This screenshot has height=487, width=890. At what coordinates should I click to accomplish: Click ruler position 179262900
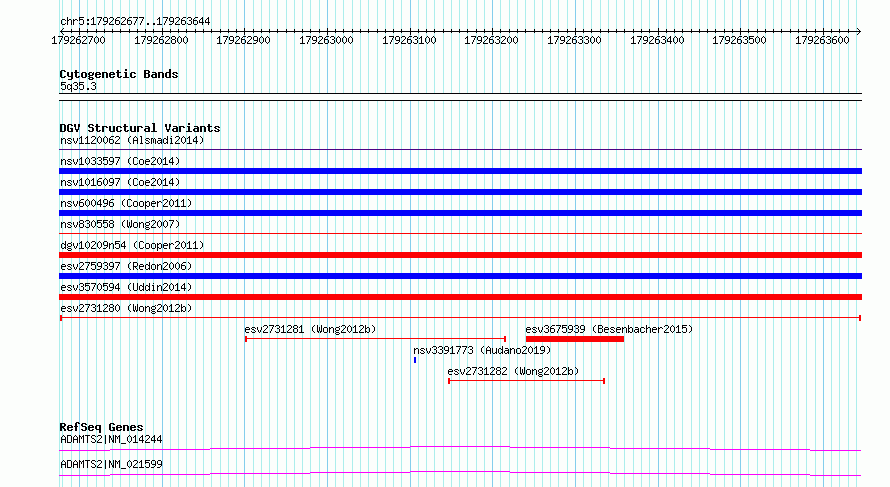[244, 40]
